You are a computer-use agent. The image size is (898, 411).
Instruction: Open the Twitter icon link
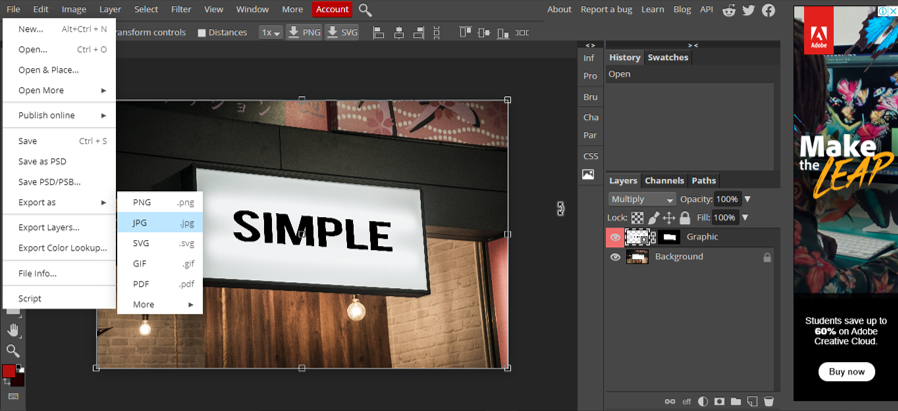coord(749,10)
